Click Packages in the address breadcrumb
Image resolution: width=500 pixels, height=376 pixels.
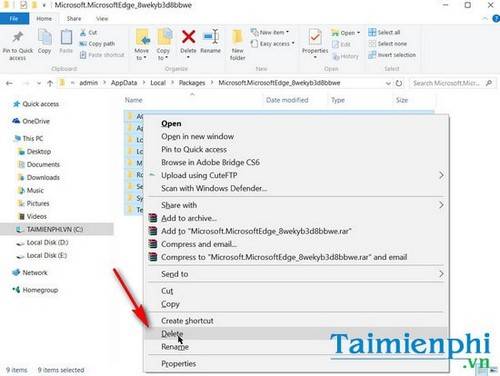coord(192,83)
